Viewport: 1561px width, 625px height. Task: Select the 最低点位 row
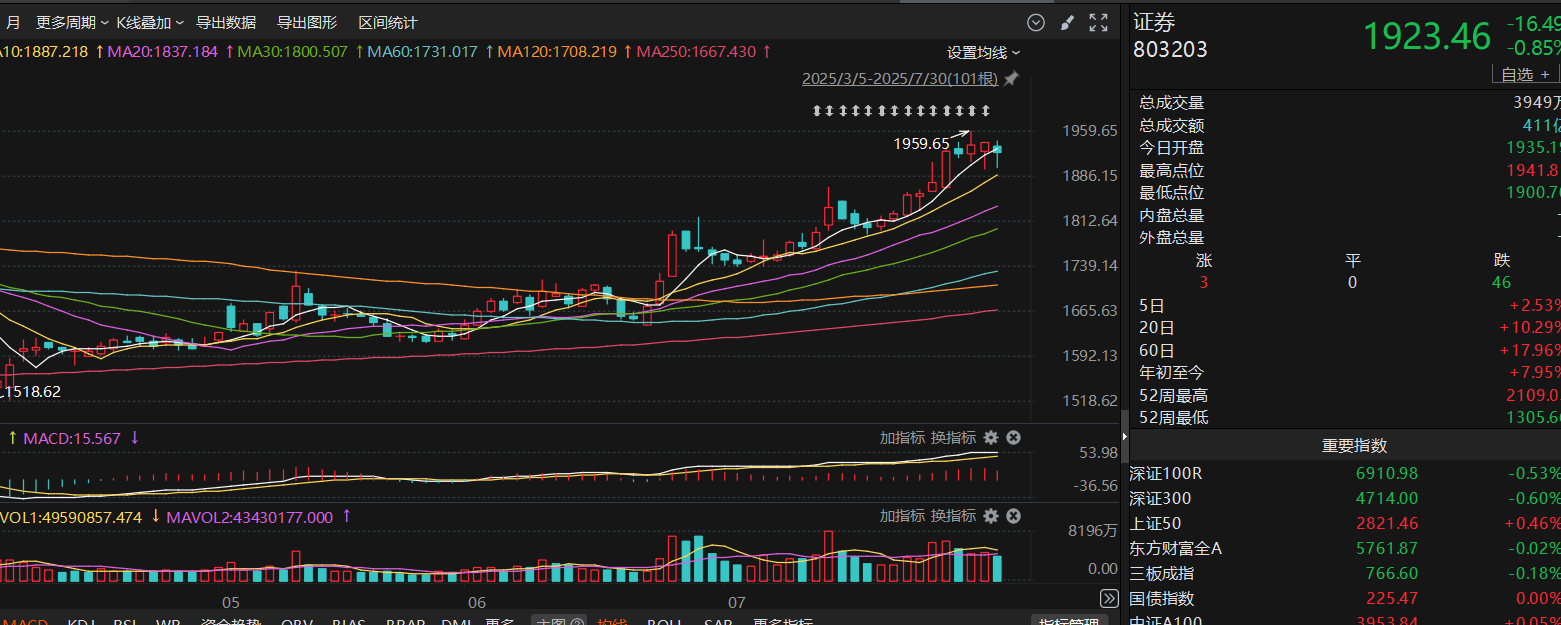pos(1345,193)
